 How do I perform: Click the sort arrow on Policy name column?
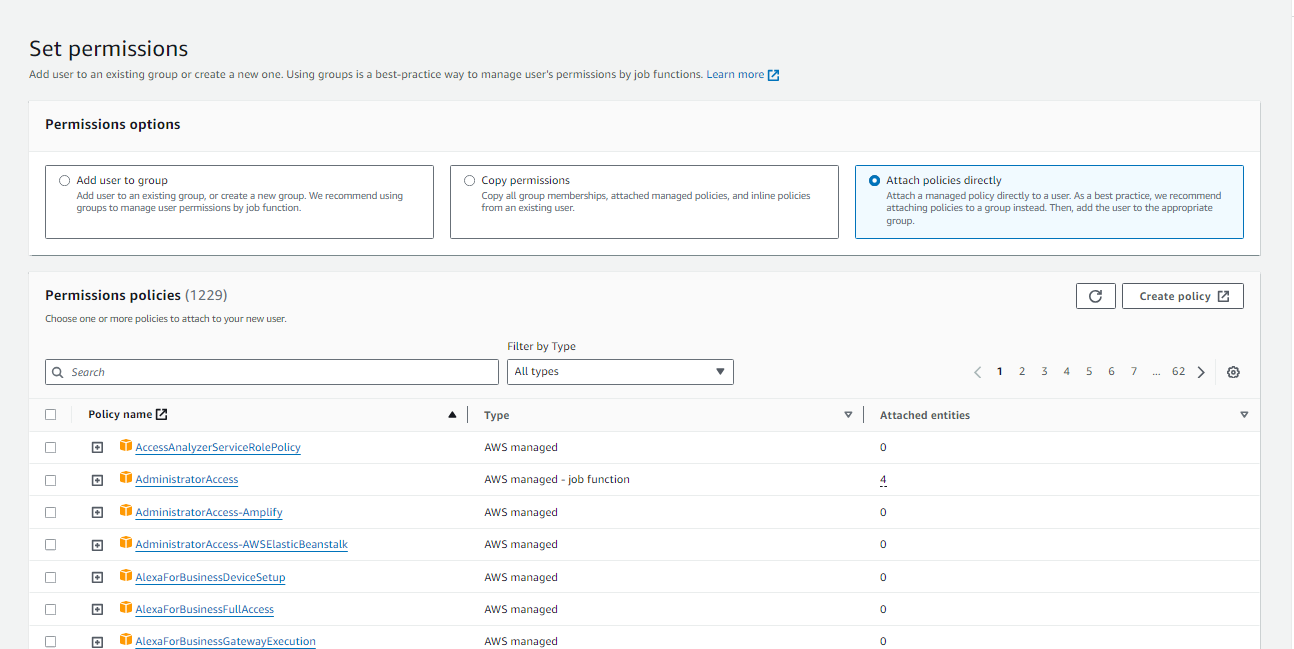pos(452,414)
